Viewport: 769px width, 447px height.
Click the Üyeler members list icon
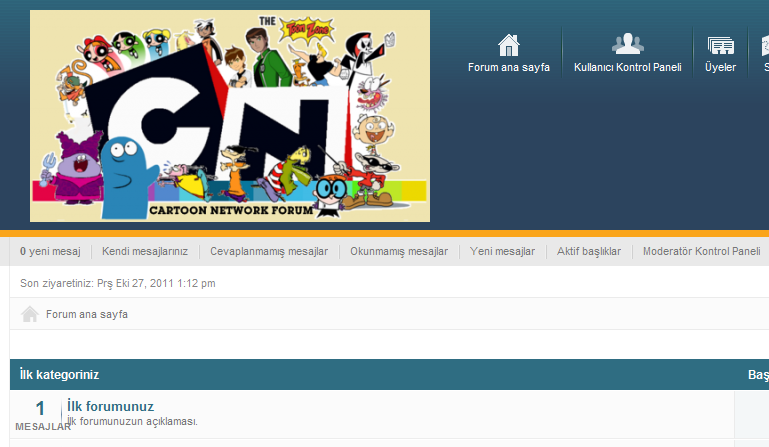pos(720,46)
